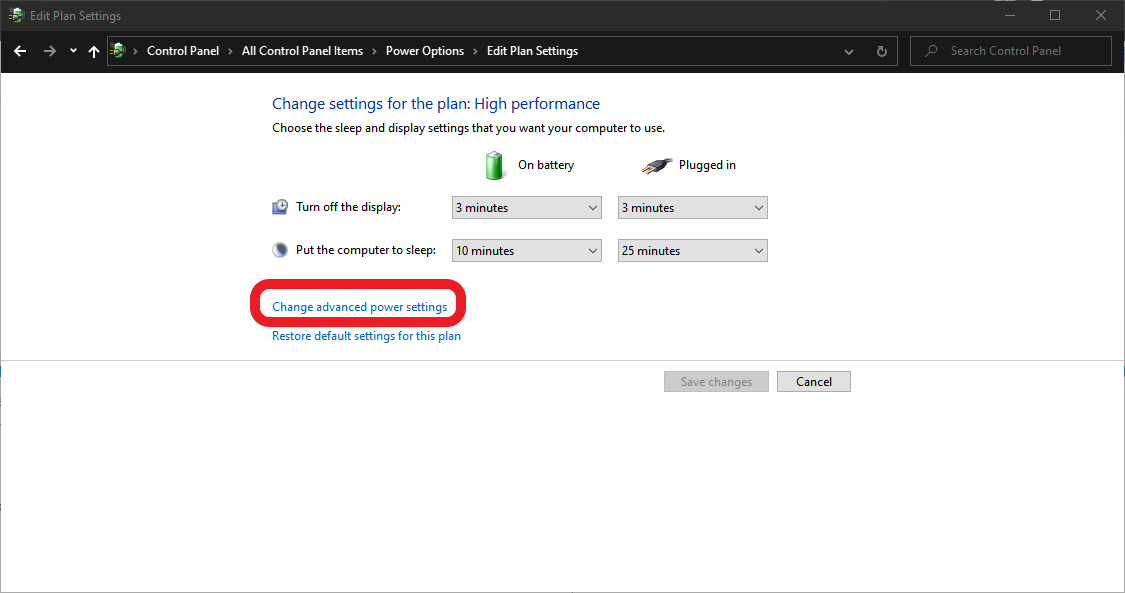Click the Edit Plan Settings breadcrumb
The image size is (1125, 593).
tap(532, 51)
